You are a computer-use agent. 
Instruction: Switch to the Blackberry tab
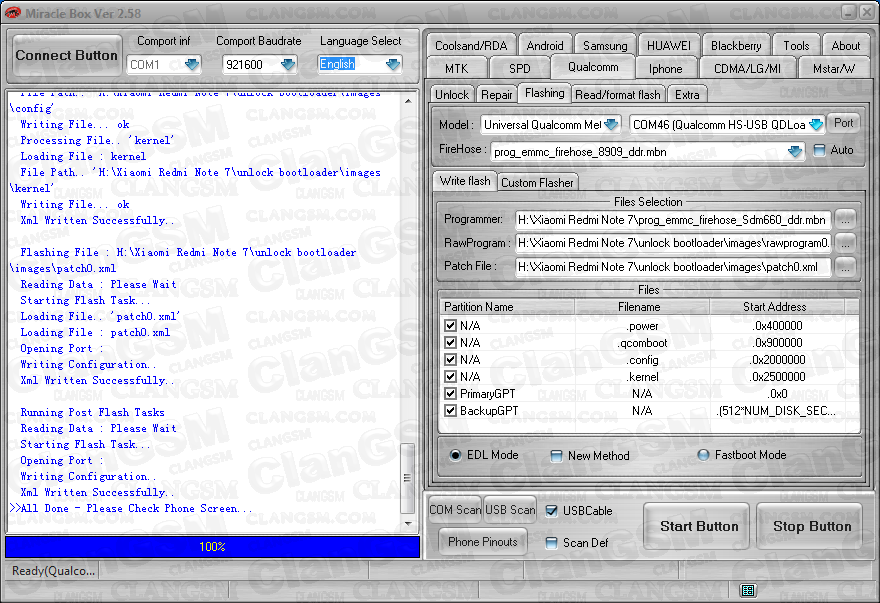coord(736,45)
